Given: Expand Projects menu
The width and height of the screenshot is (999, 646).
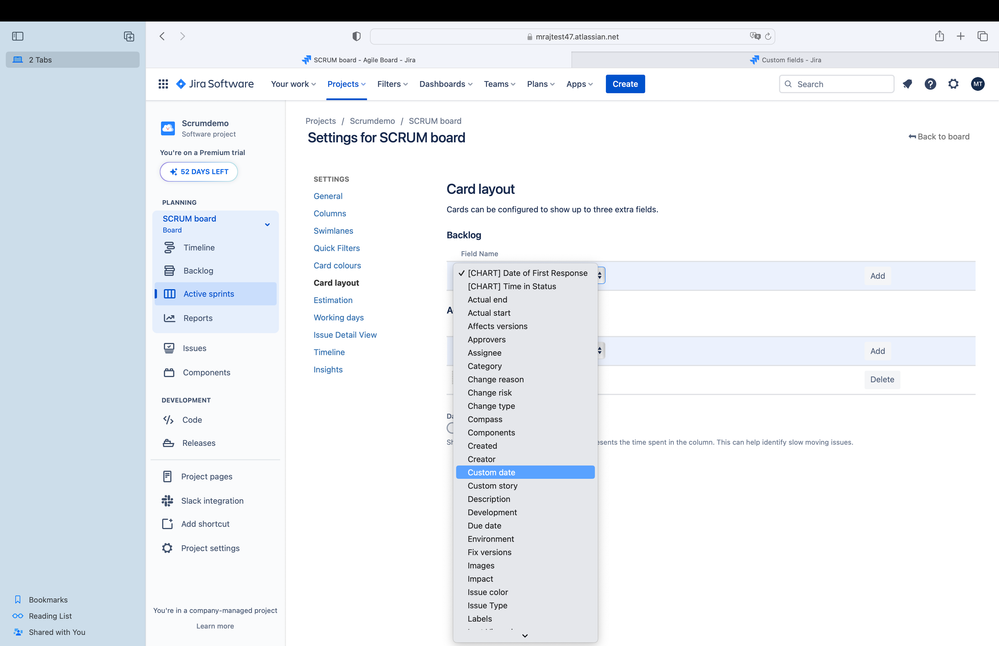Looking at the screenshot, I should click(347, 84).
